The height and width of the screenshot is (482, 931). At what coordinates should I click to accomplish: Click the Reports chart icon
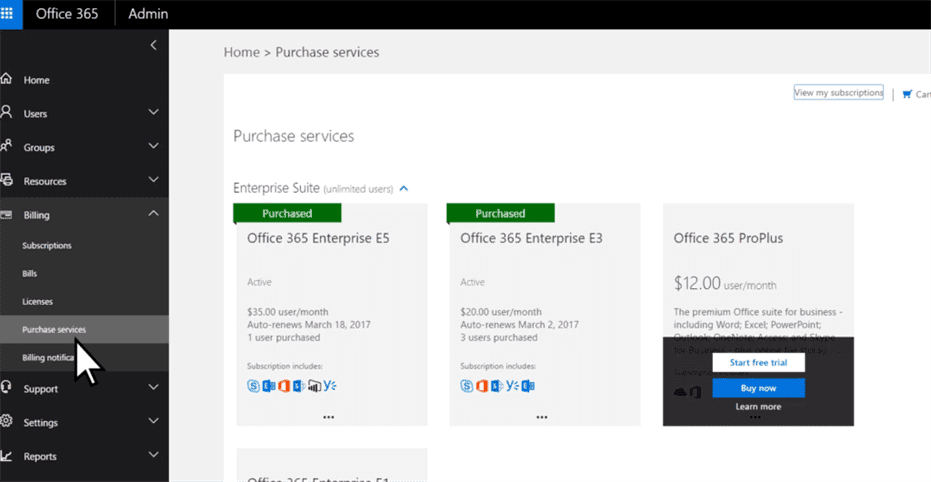click(x=6, y=456)
